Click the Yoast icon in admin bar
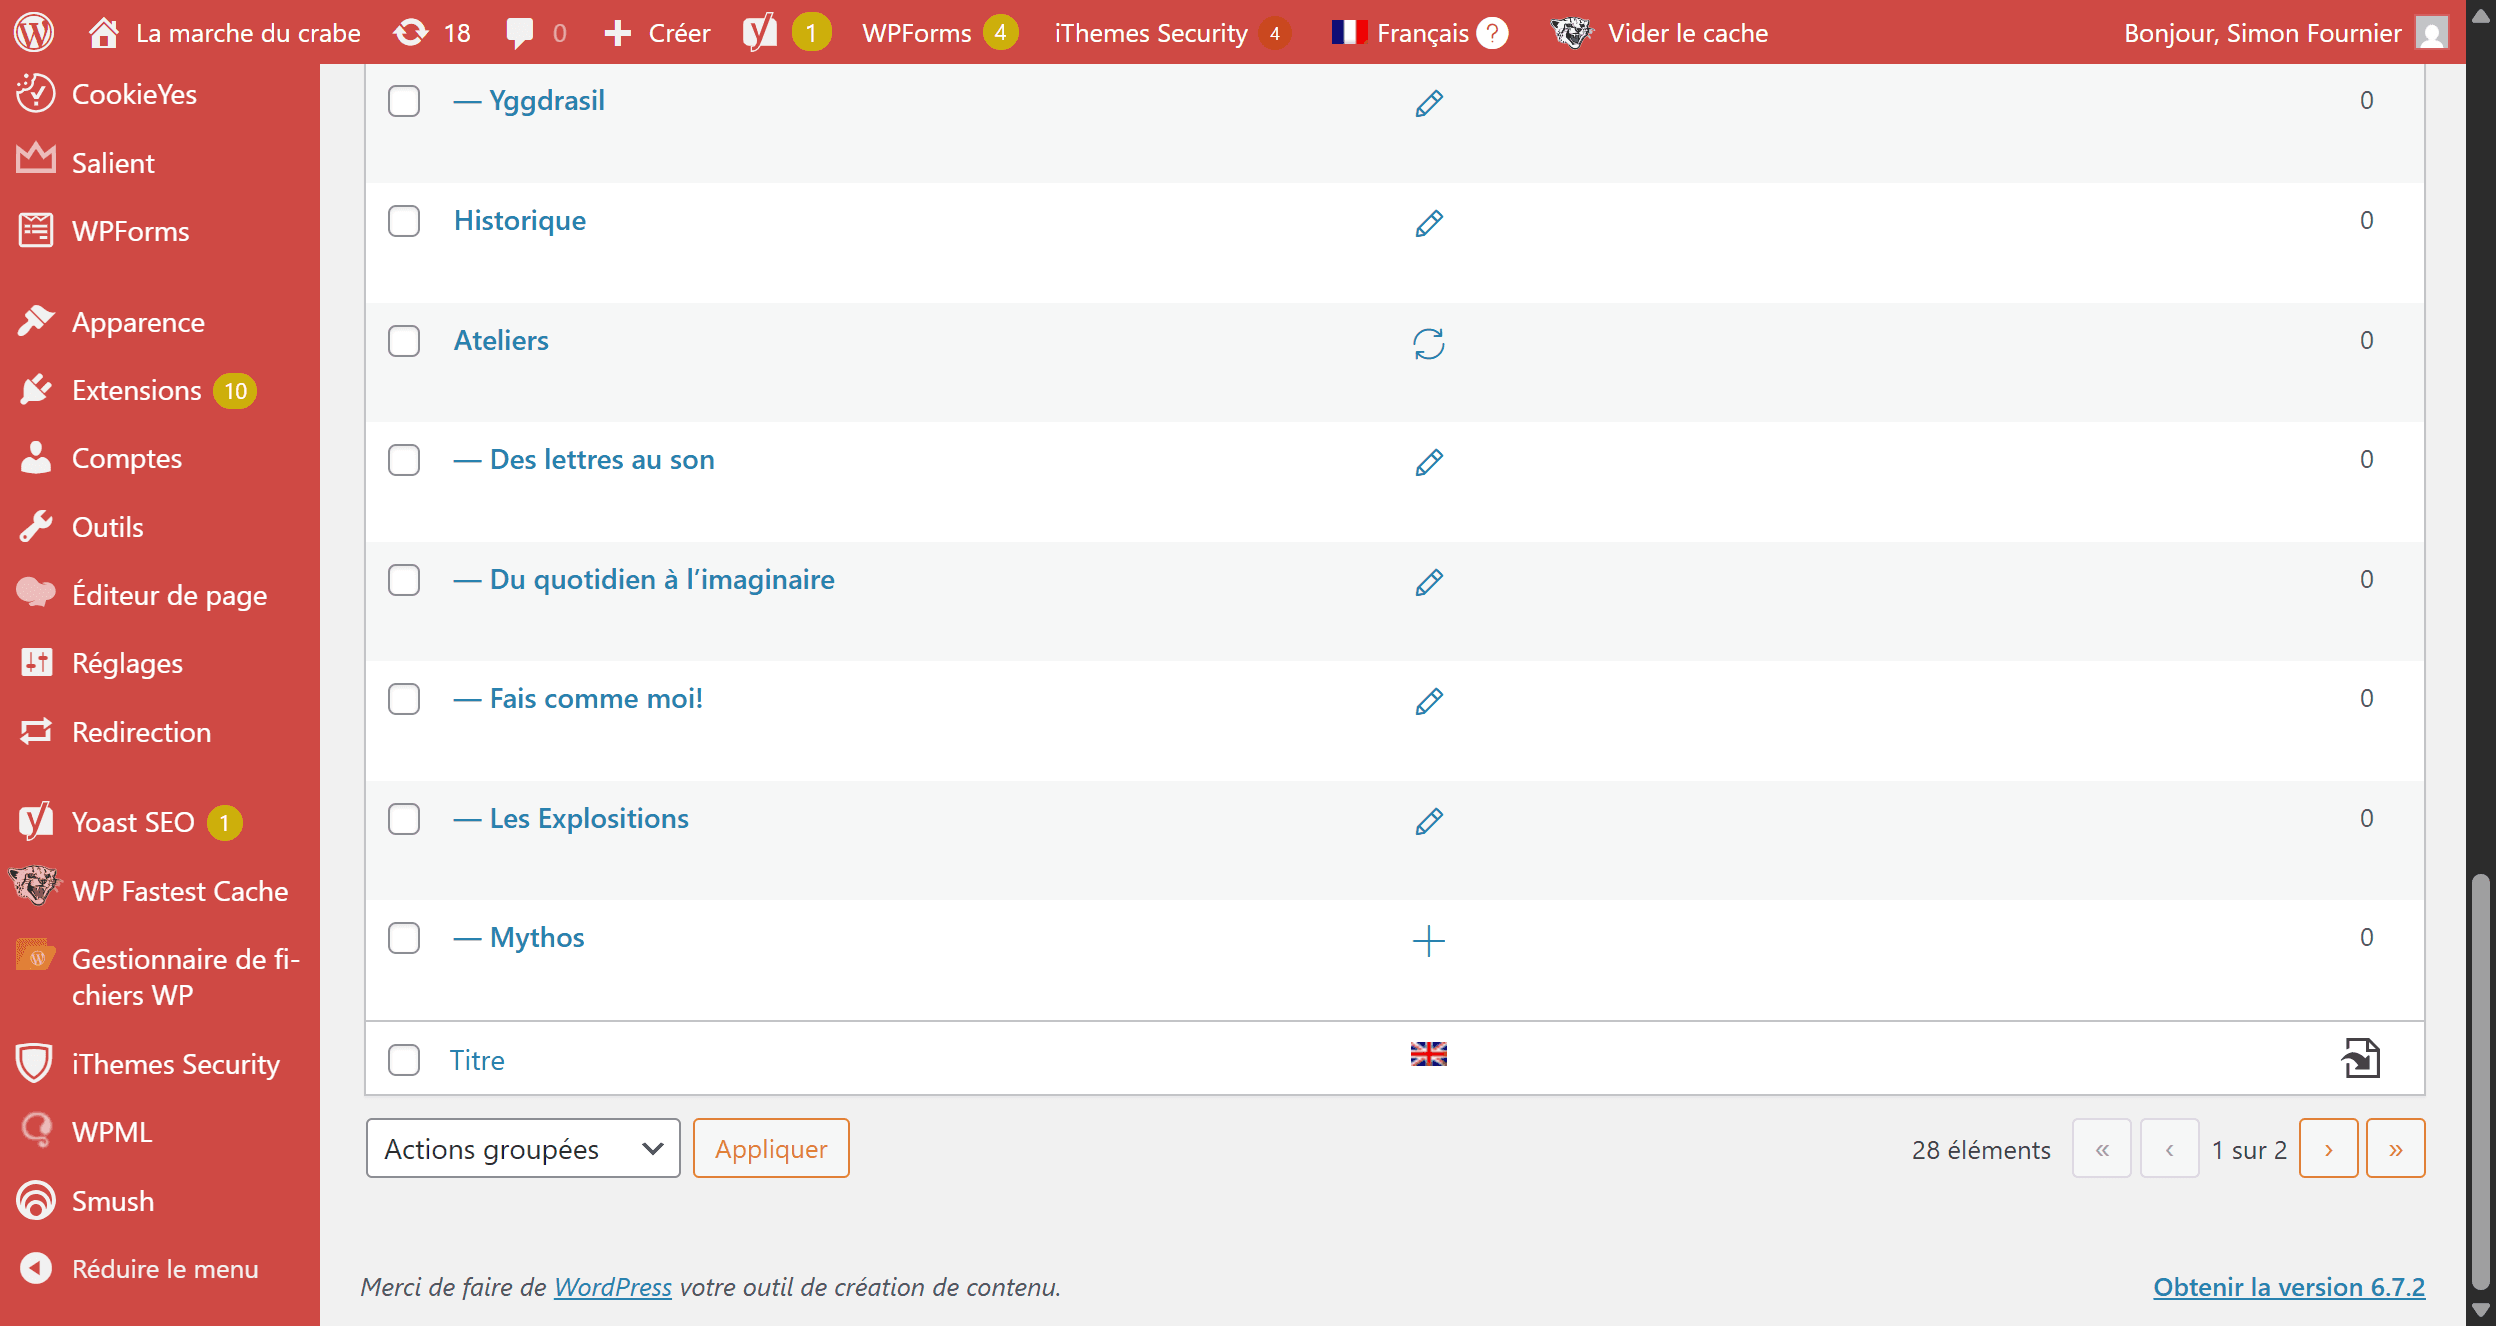 point(760,32)
